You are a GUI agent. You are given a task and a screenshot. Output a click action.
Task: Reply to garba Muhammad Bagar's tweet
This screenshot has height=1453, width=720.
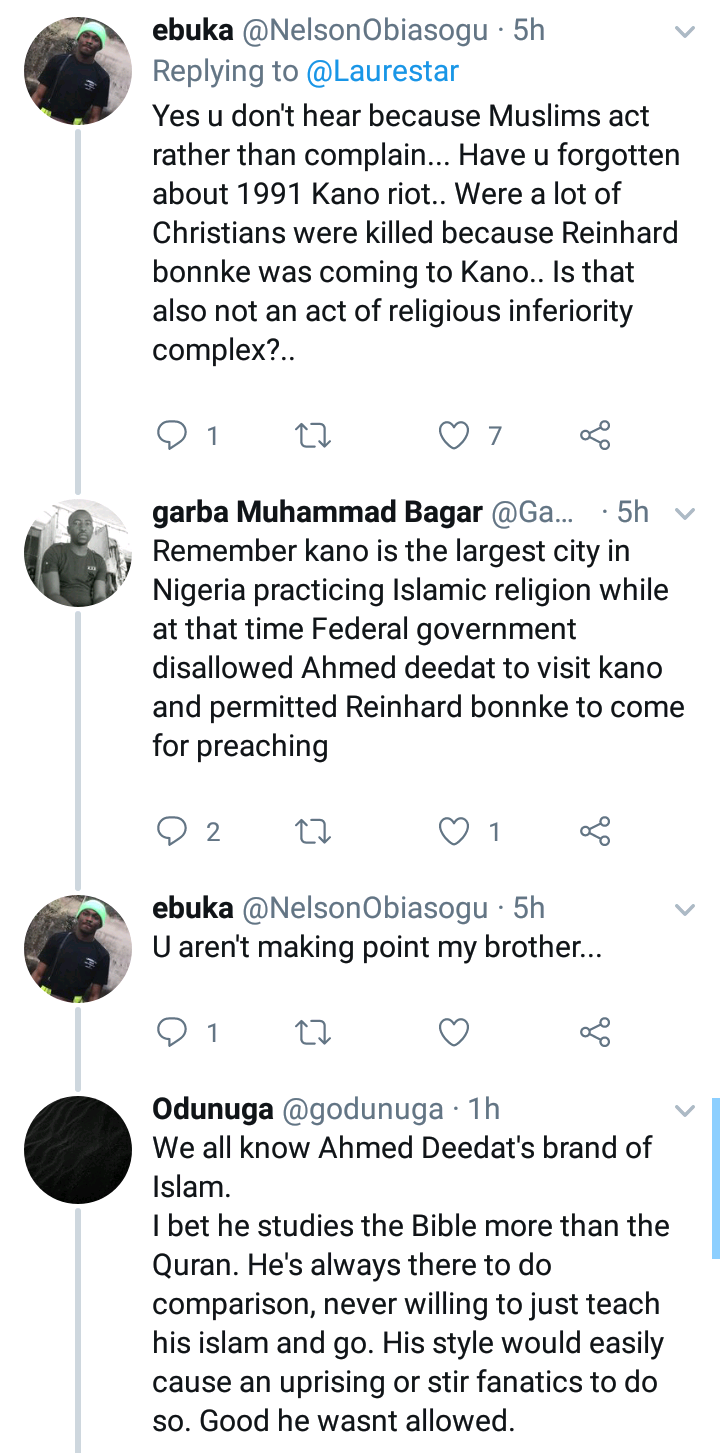(173, 831)
